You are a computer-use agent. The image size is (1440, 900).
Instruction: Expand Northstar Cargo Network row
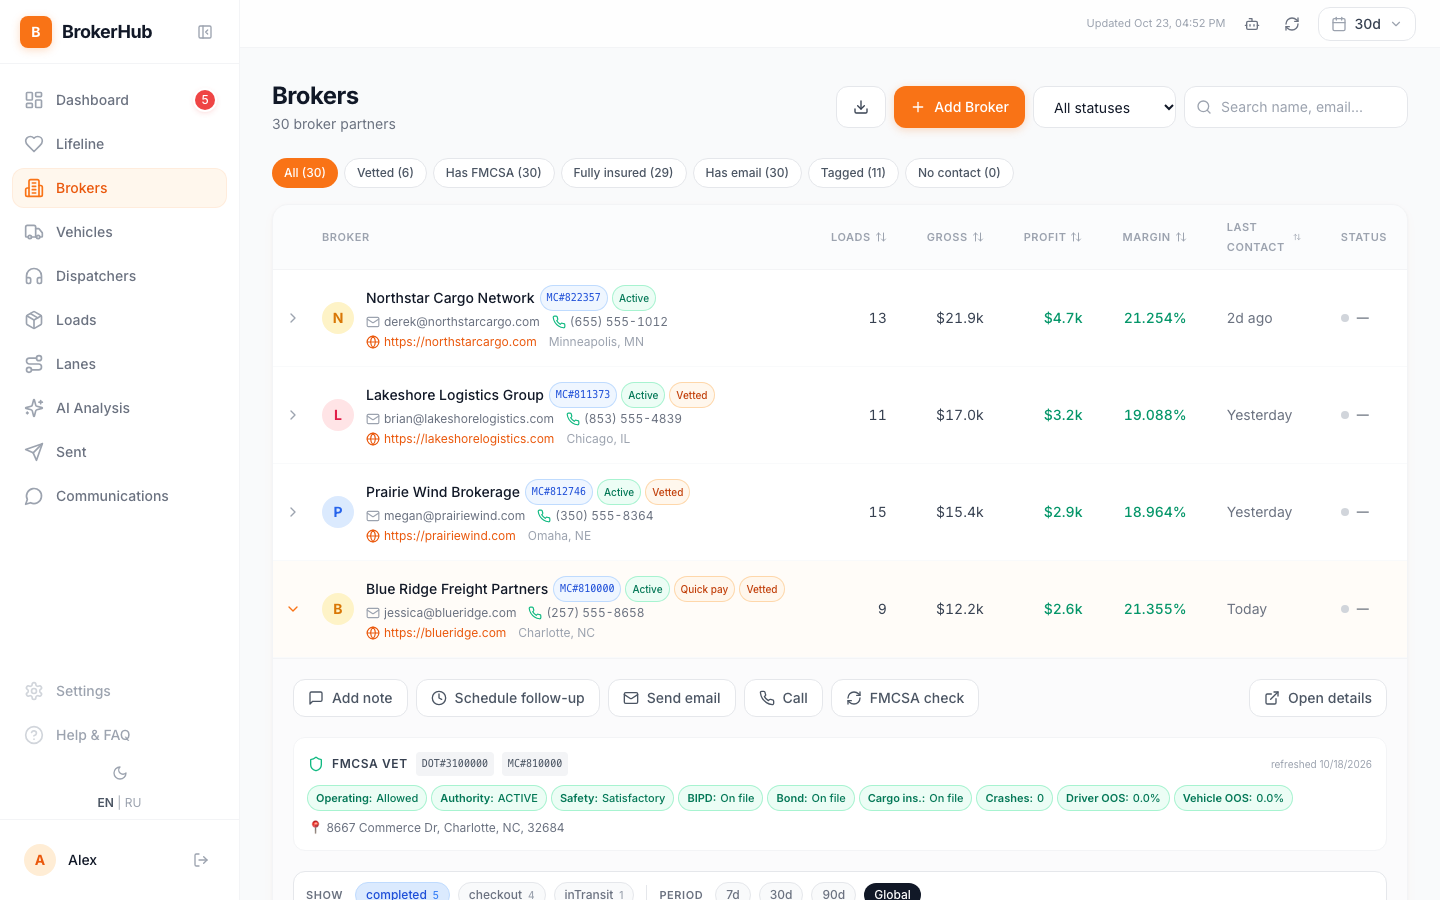point(293,318)
